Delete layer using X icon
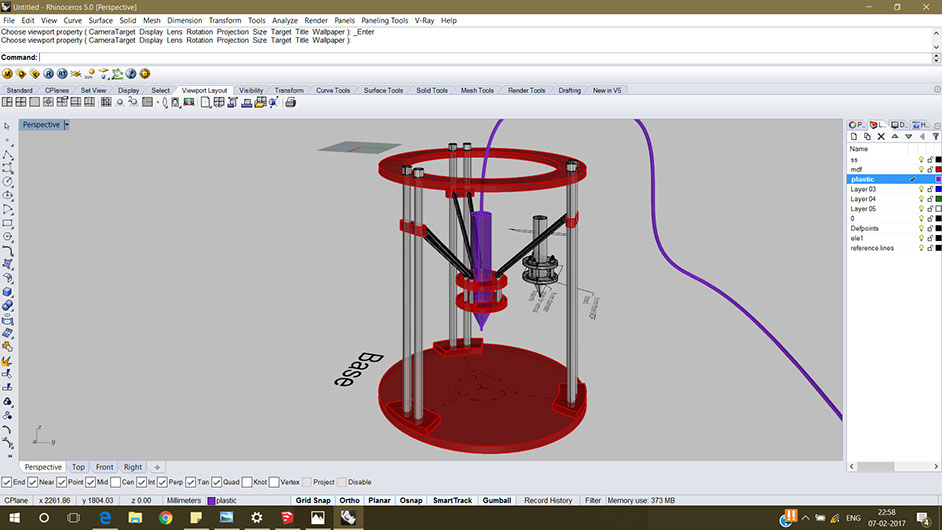The width and height of the screenshot is (942, 530). point(881,137)
